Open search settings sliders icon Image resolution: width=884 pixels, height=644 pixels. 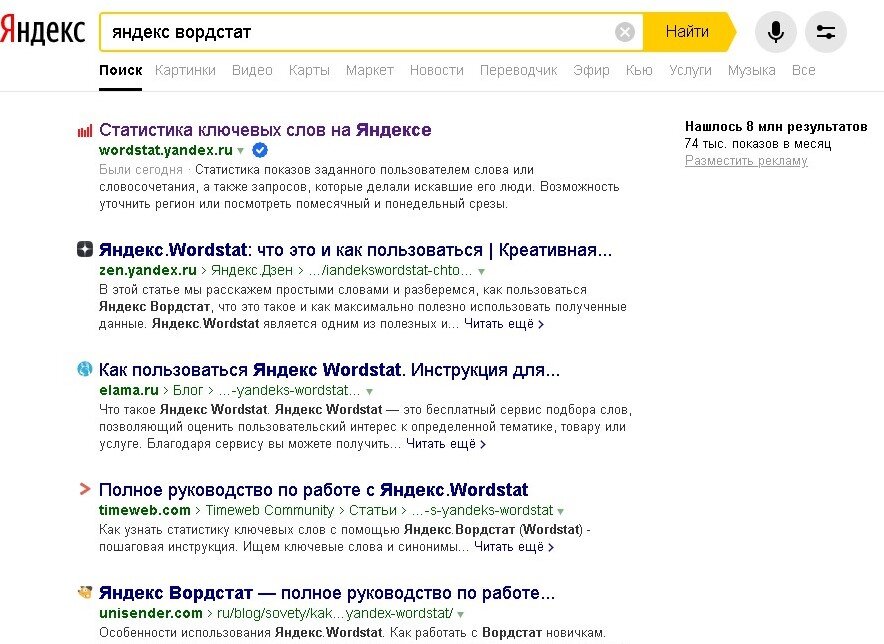point(826,32)
